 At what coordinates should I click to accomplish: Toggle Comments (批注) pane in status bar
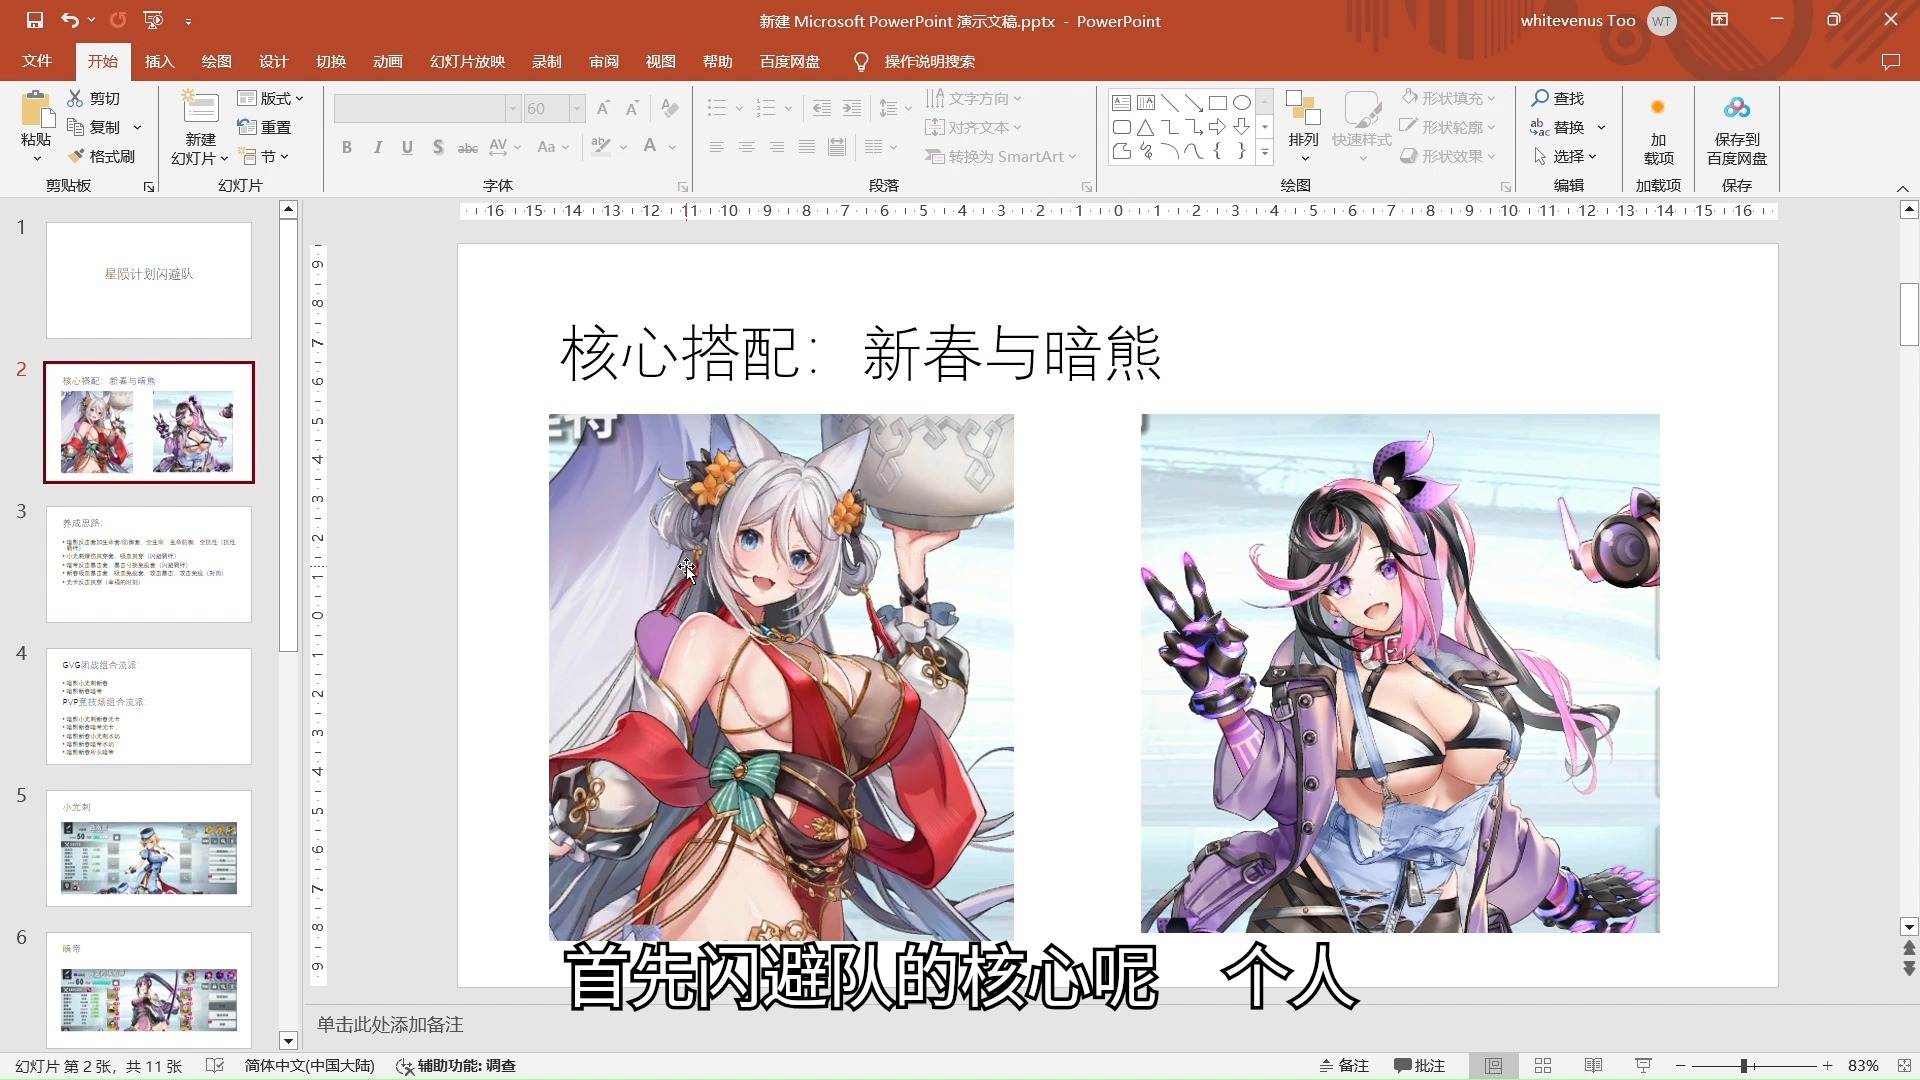(x=1420, y=1066)
